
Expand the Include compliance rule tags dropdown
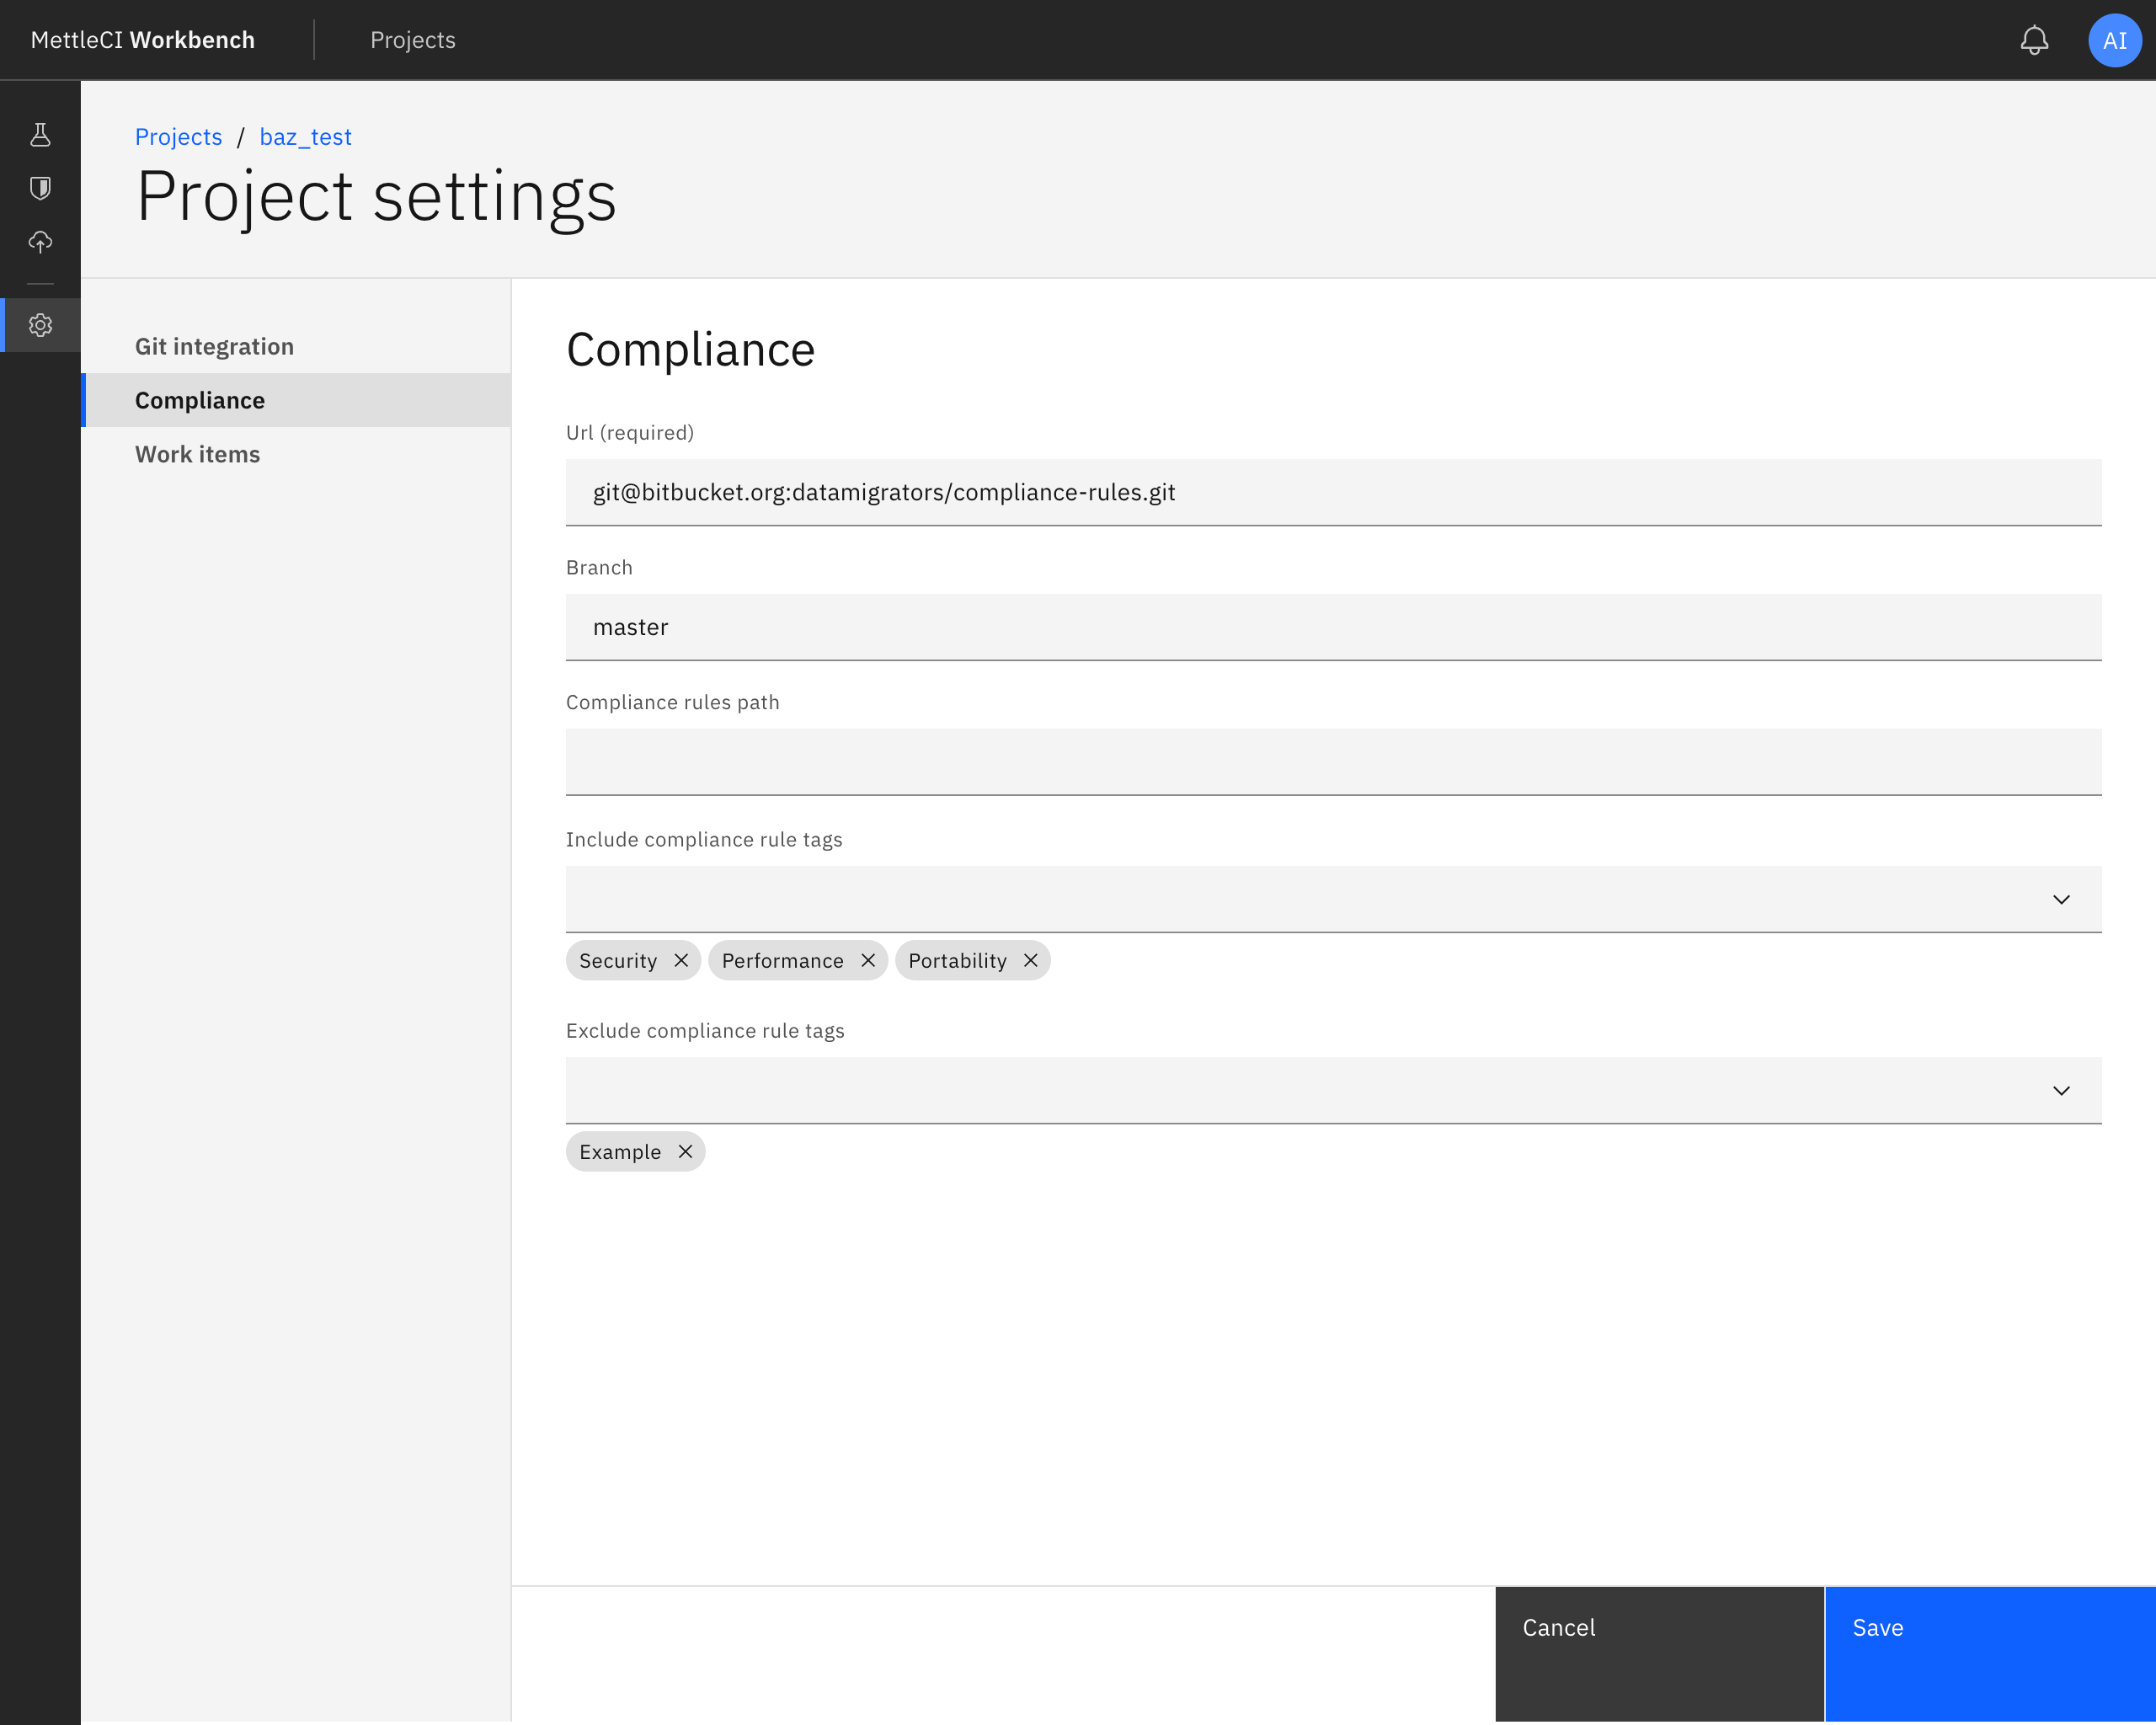tap(2061, 899)
